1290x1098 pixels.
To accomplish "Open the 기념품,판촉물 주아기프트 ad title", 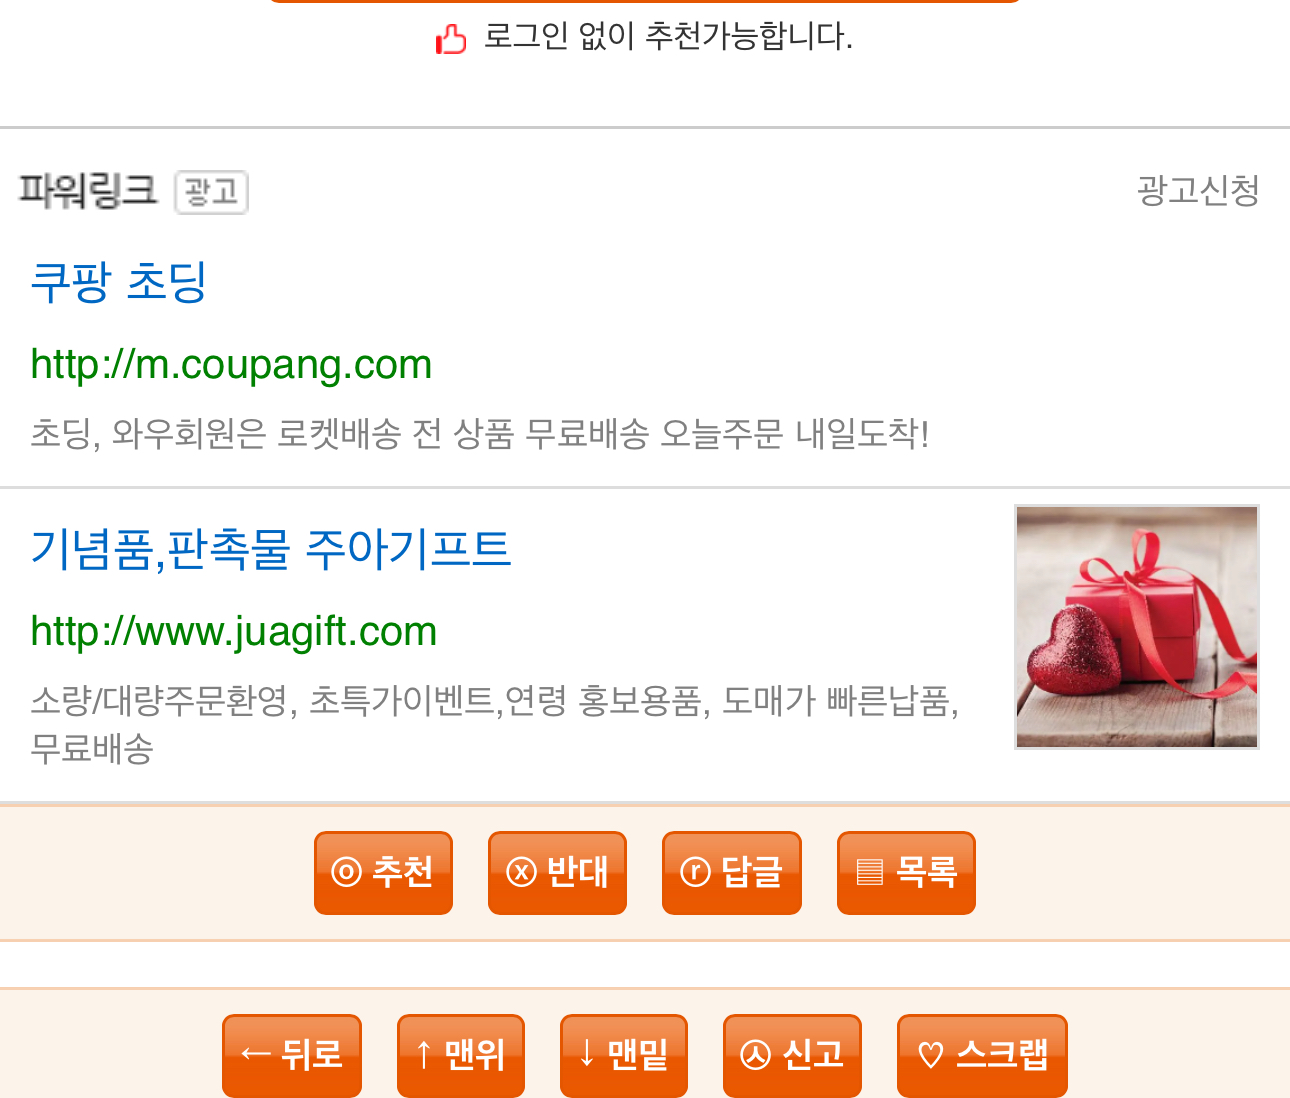I will pyautogui.click(x=270, y=549).
